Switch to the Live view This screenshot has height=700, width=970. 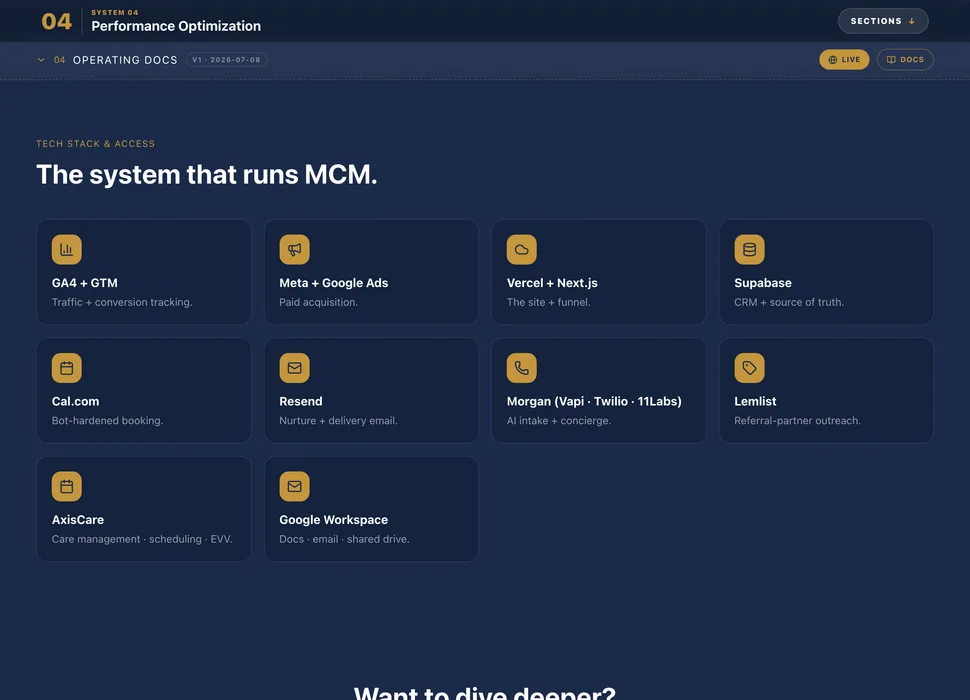pyautogui.click(x=844, y=59)
